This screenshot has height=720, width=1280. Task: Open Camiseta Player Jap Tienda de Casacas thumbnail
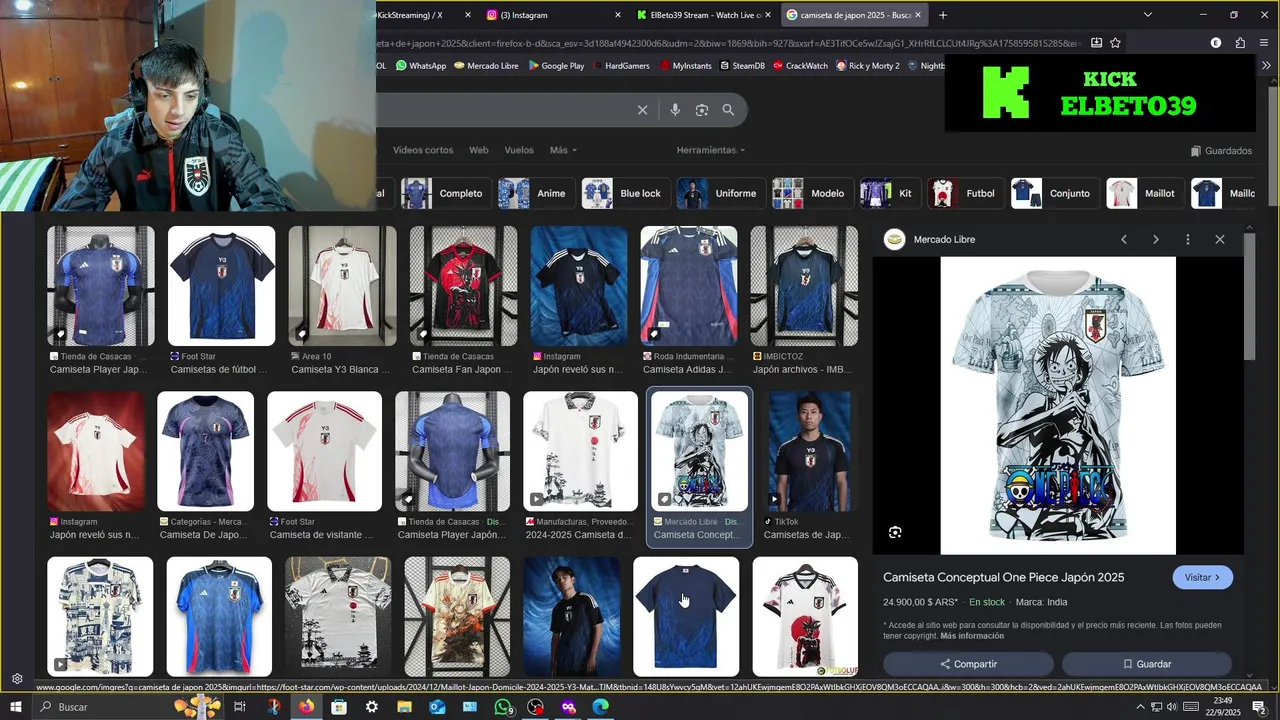click(x=101, y=286)
